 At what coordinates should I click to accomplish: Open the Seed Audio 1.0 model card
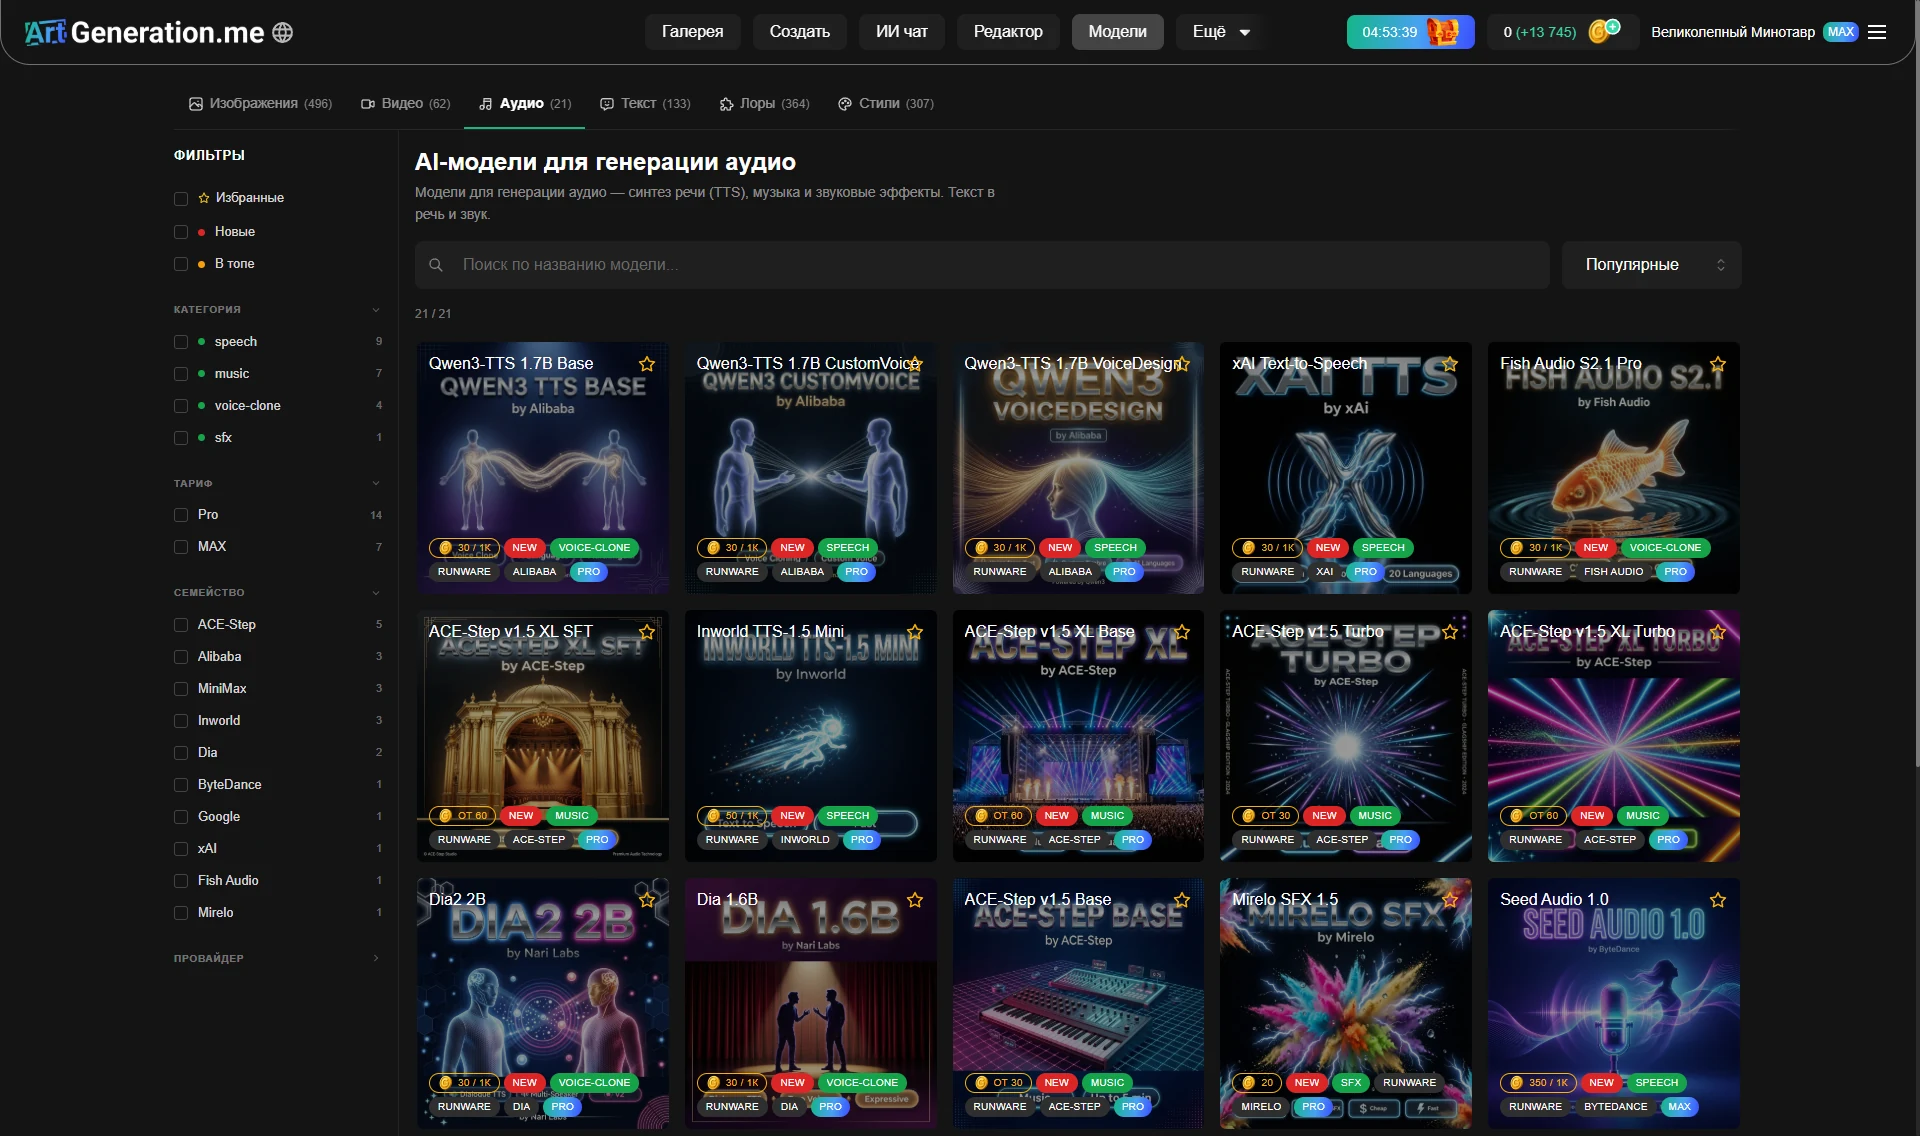1613,1004
